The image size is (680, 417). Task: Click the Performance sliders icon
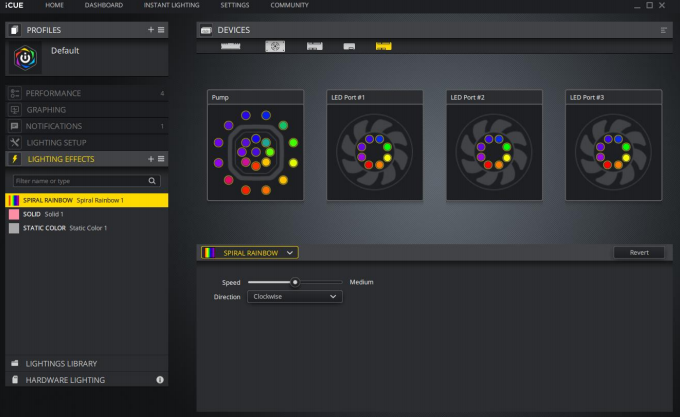point(15,93)
